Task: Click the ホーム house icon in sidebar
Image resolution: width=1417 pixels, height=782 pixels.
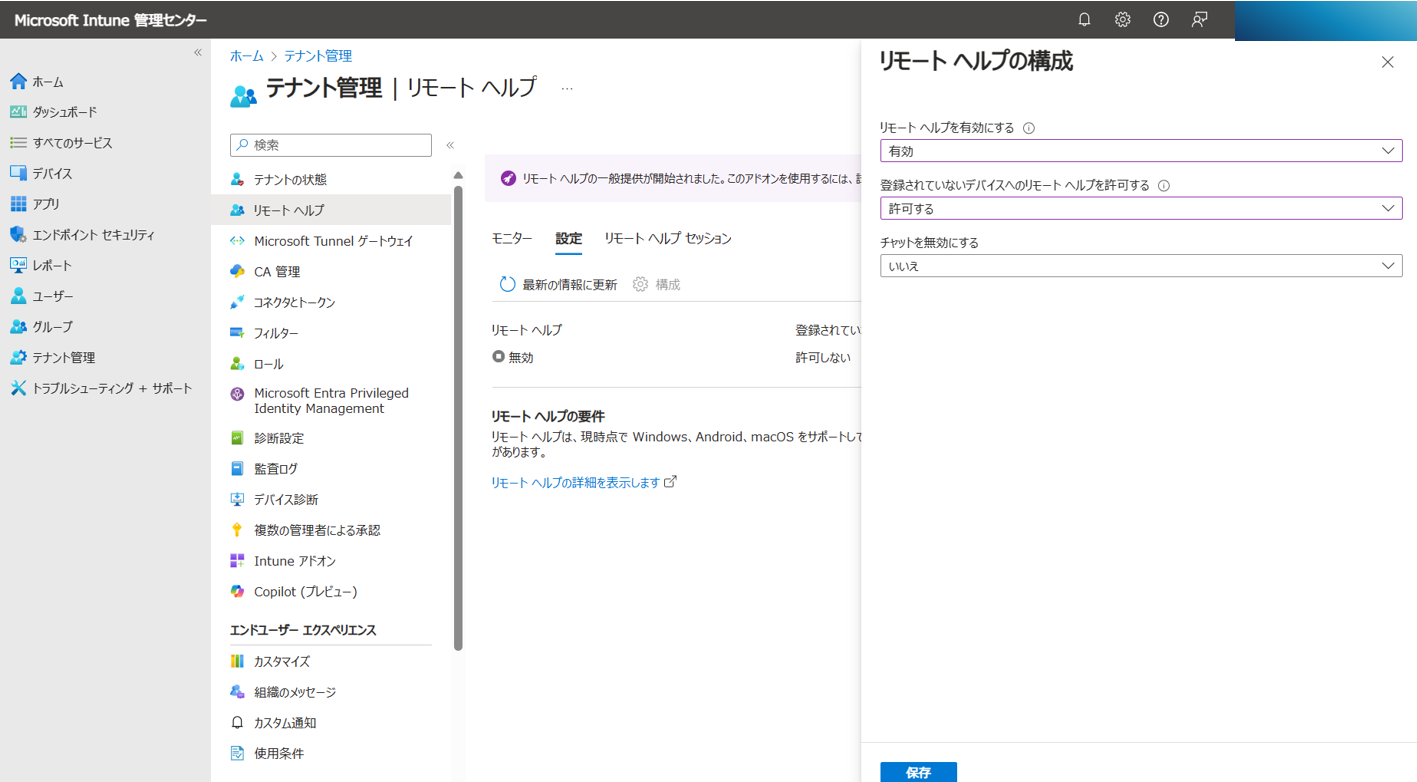Action: [x=18, y=82]
